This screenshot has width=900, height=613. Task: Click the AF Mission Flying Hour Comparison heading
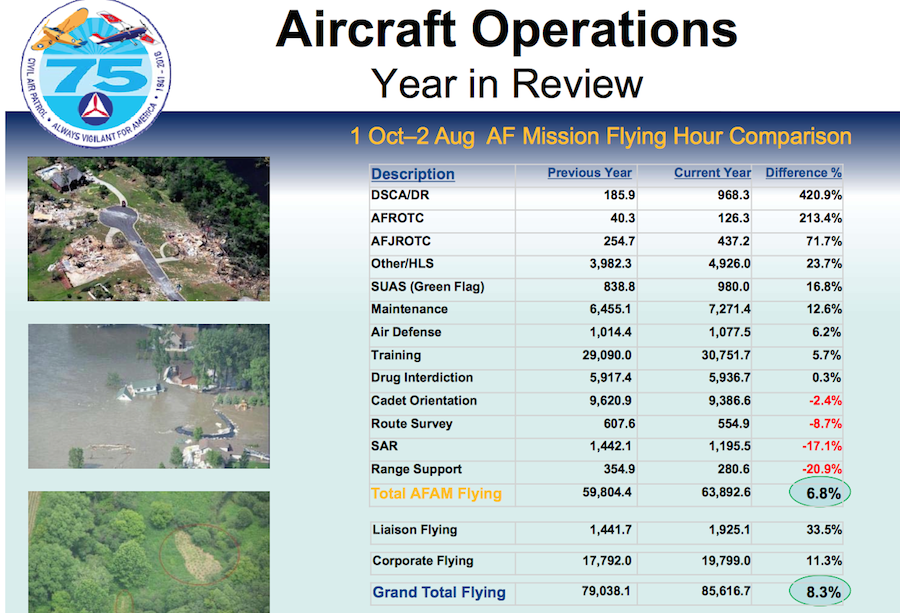pos(600,136)
